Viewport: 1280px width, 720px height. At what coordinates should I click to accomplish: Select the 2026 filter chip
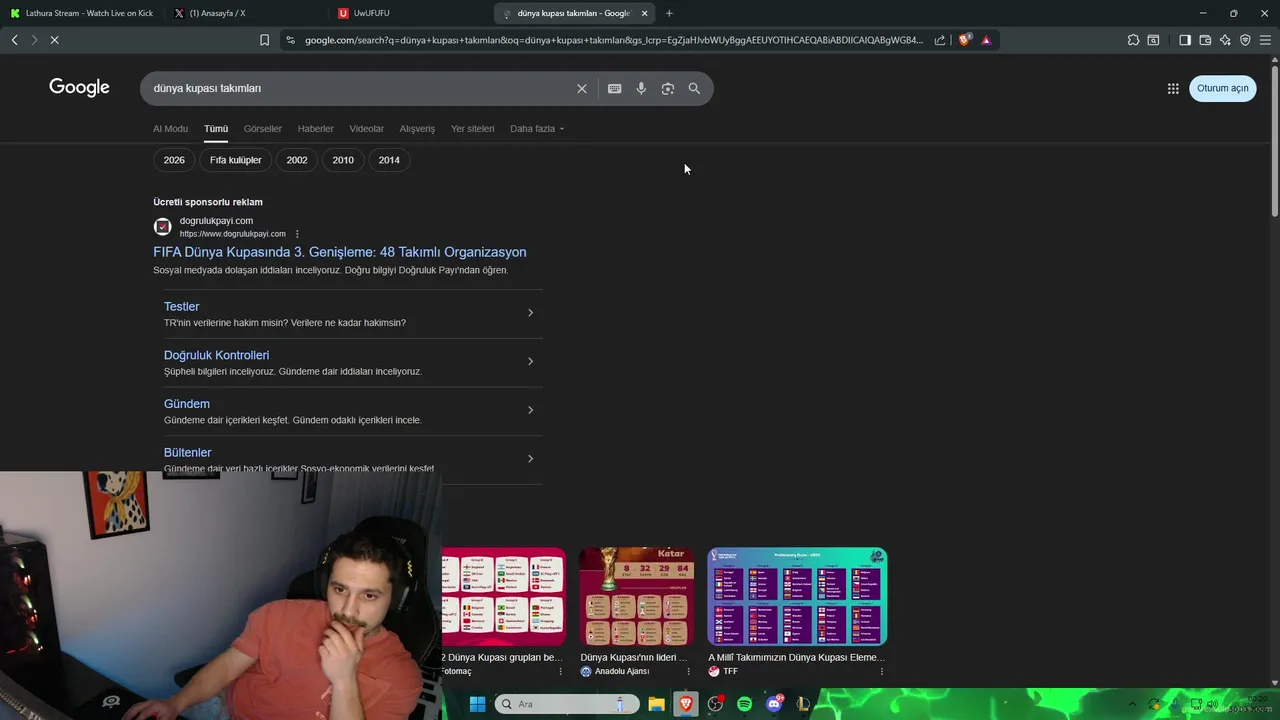(174, 160)
